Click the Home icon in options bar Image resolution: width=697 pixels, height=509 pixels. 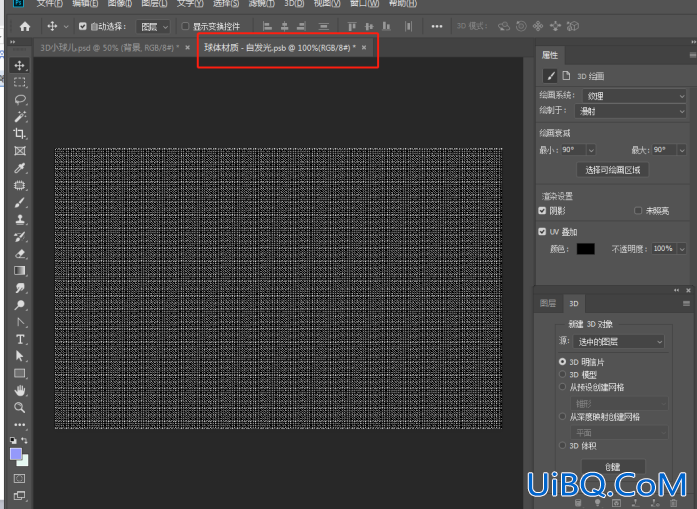pyautogui.click(x=25, y=27)
